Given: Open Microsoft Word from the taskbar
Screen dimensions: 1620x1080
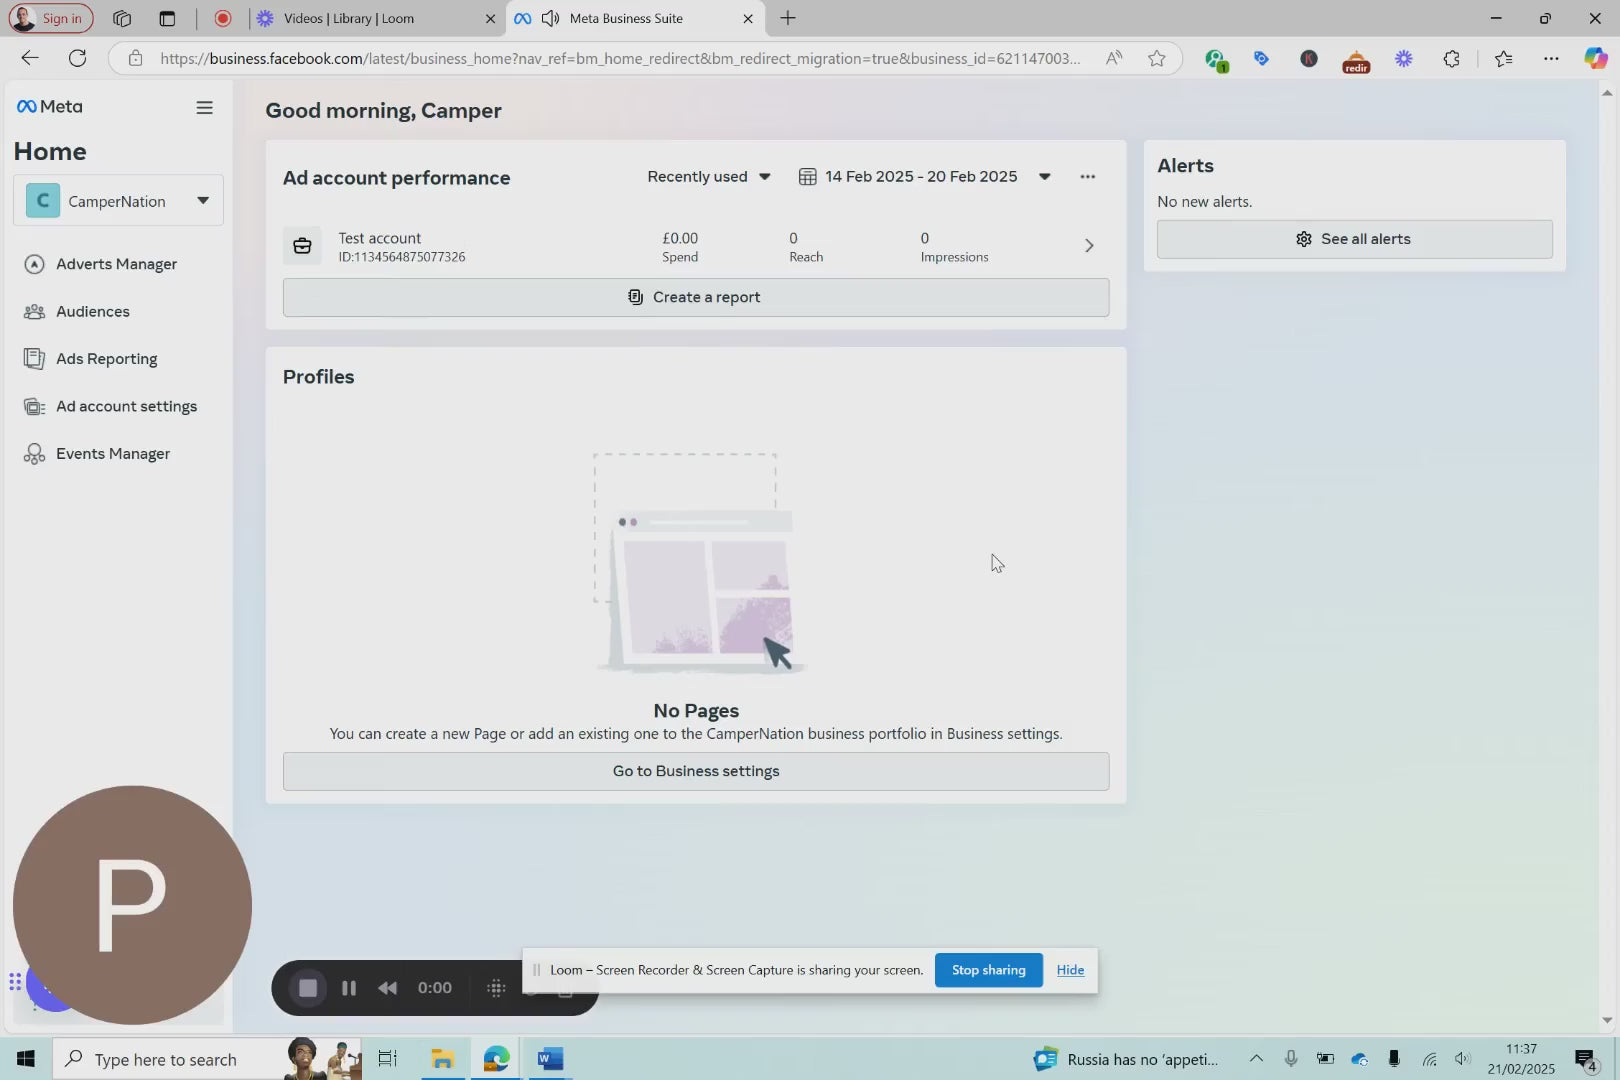Looking at the screenshot, I should [550, 1059].
